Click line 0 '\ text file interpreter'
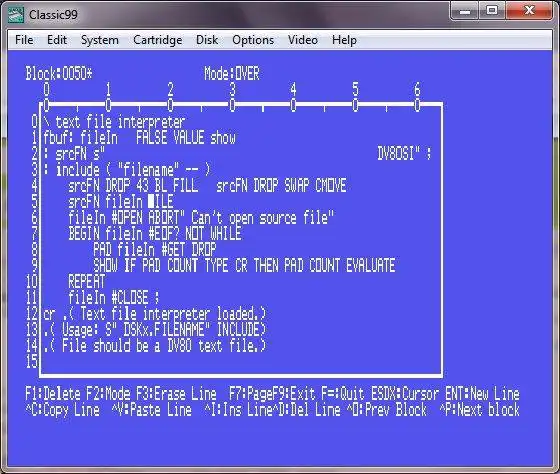 coord(114,122)
